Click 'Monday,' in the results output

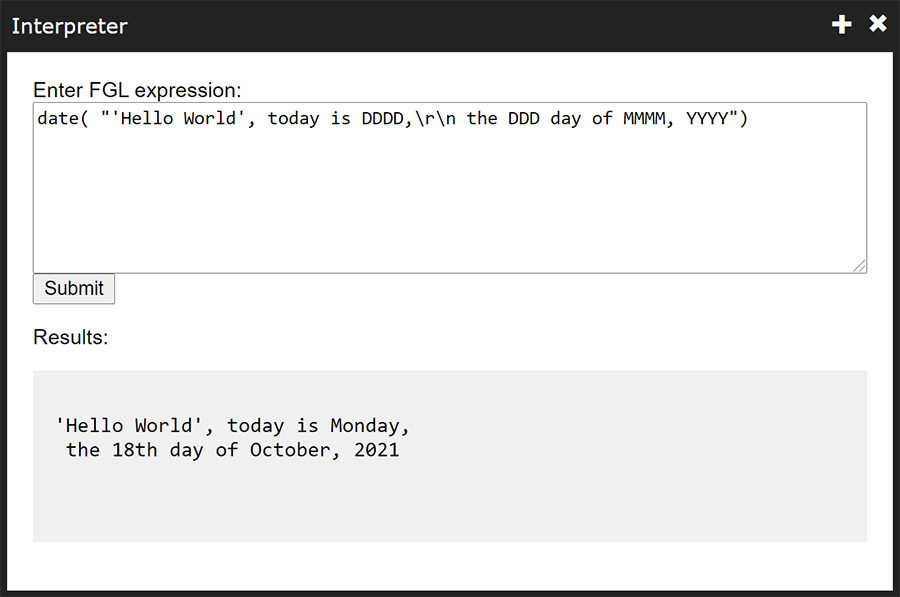click(x=370, y=426)
